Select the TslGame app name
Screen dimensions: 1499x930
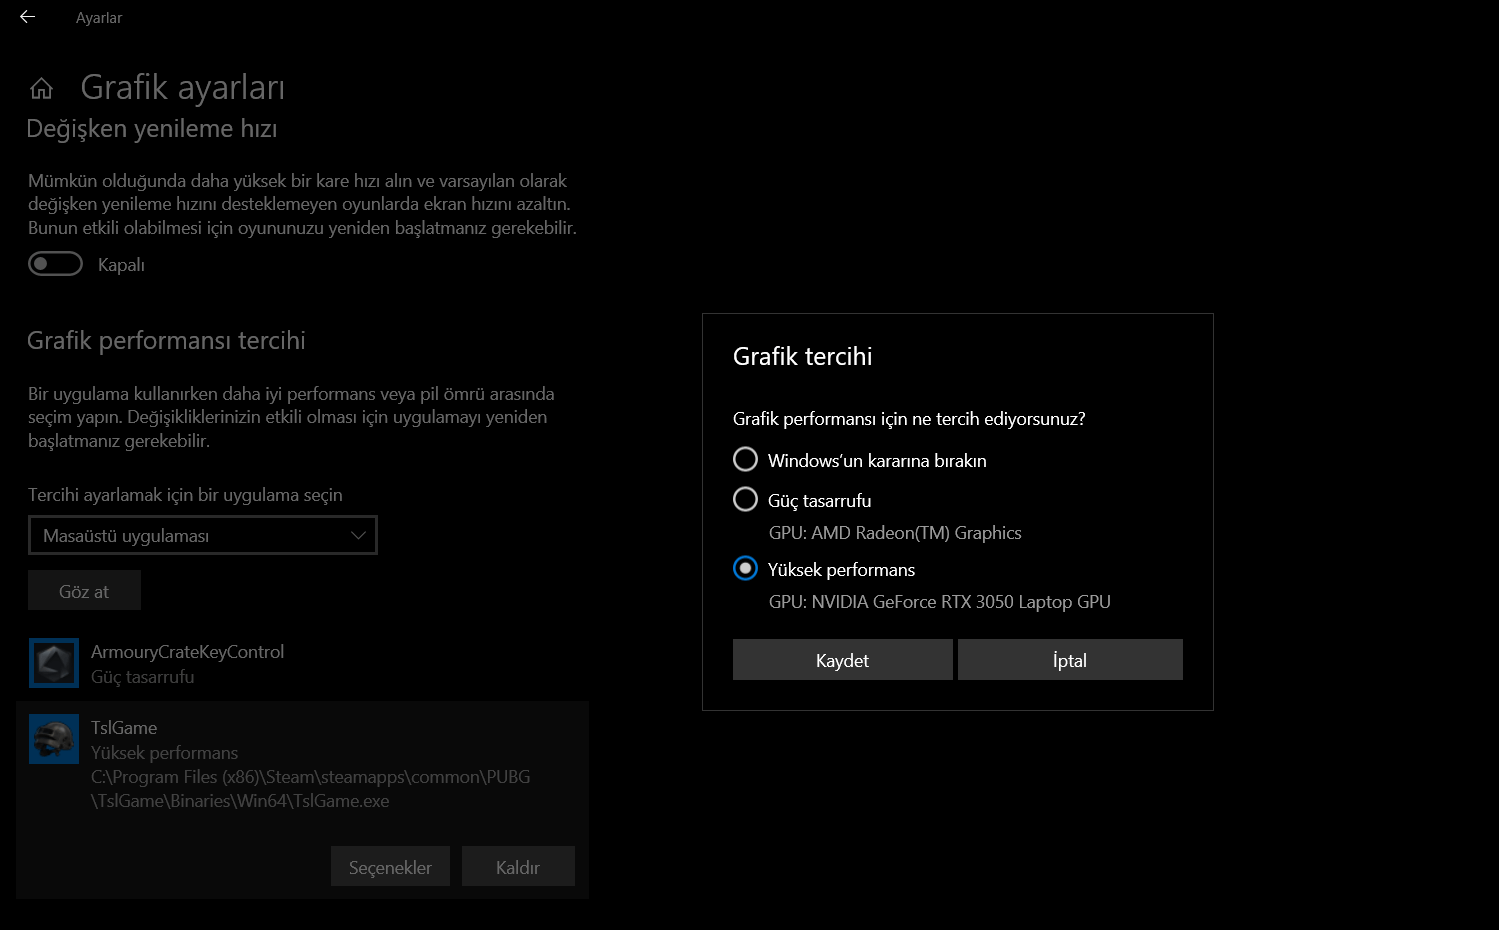pyautogui.click(x=124, y=728)
